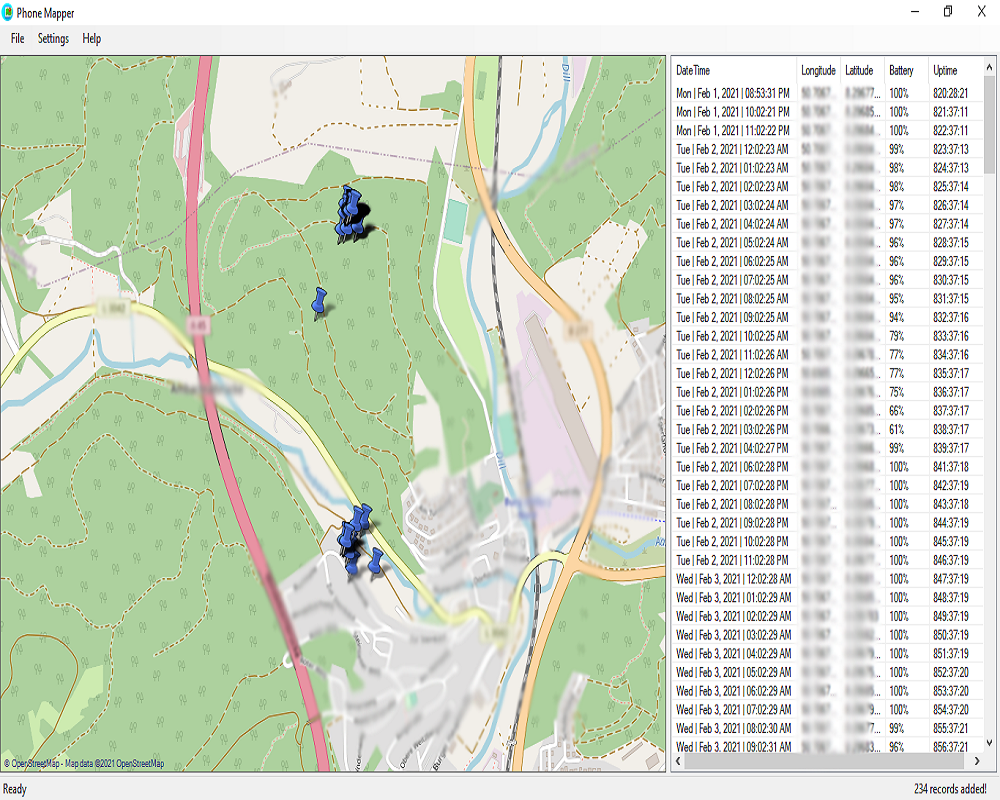Select the Mon Feb 1 08:53:31 PM record
This screenshot has height=800, width=1000.
pos(733,93)
